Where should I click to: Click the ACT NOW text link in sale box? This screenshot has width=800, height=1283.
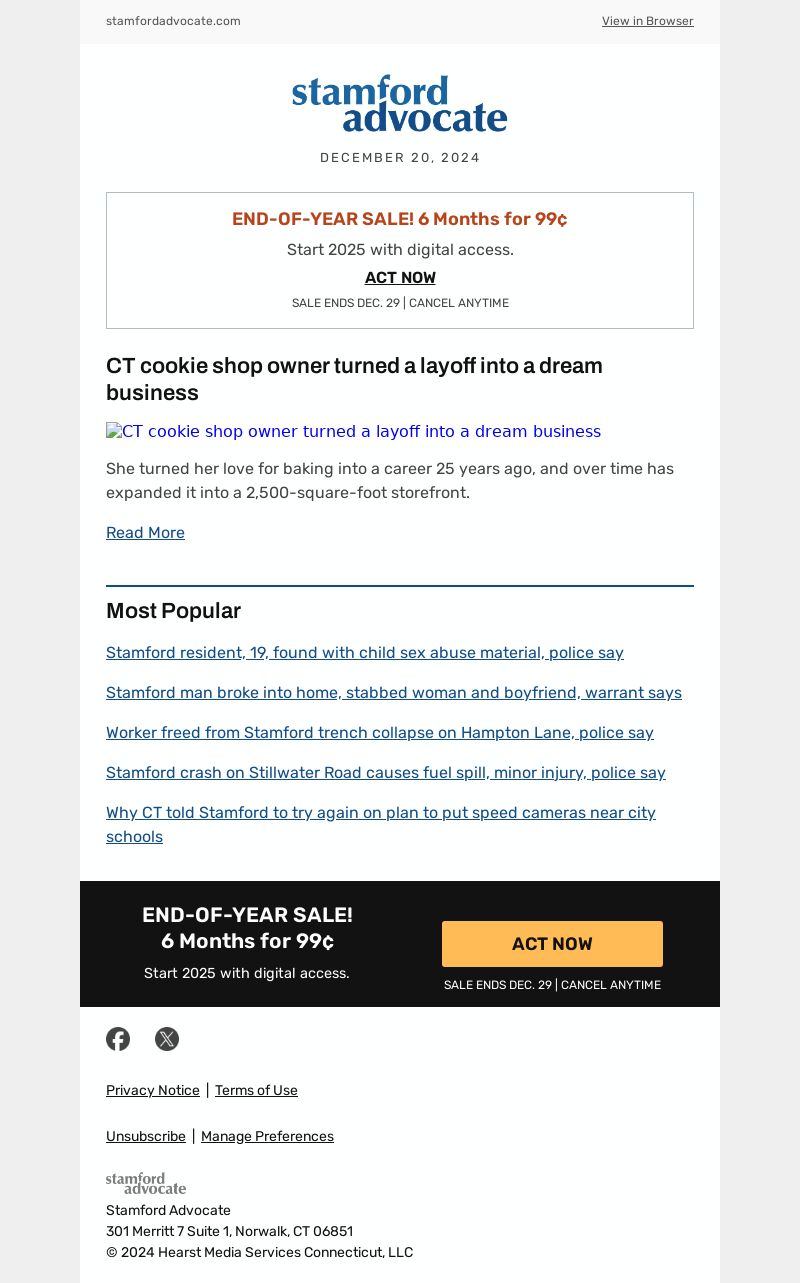[x=400, y=277]
